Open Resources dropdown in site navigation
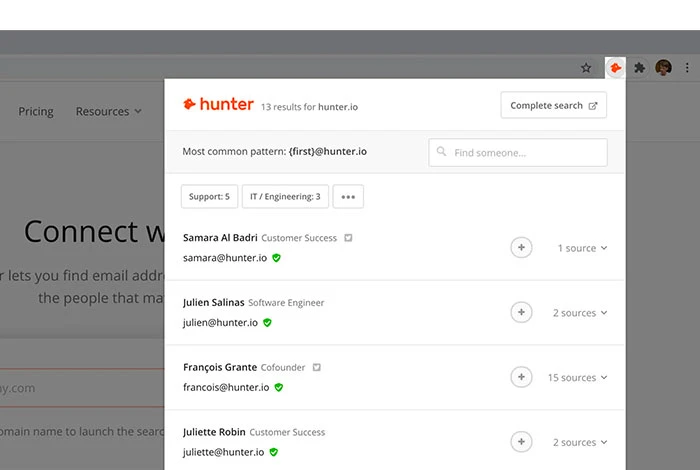700x470 pixels. click(108, 111)
